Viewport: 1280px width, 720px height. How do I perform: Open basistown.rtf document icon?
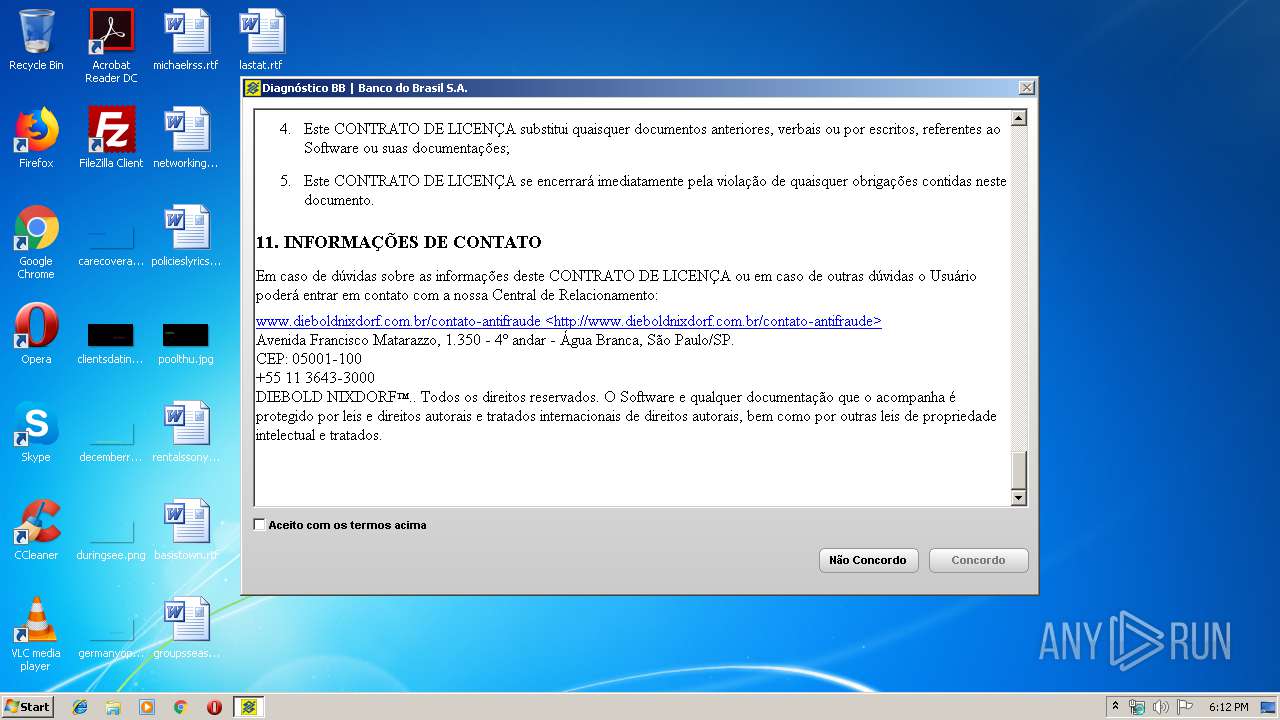click(x=186, y=530)
